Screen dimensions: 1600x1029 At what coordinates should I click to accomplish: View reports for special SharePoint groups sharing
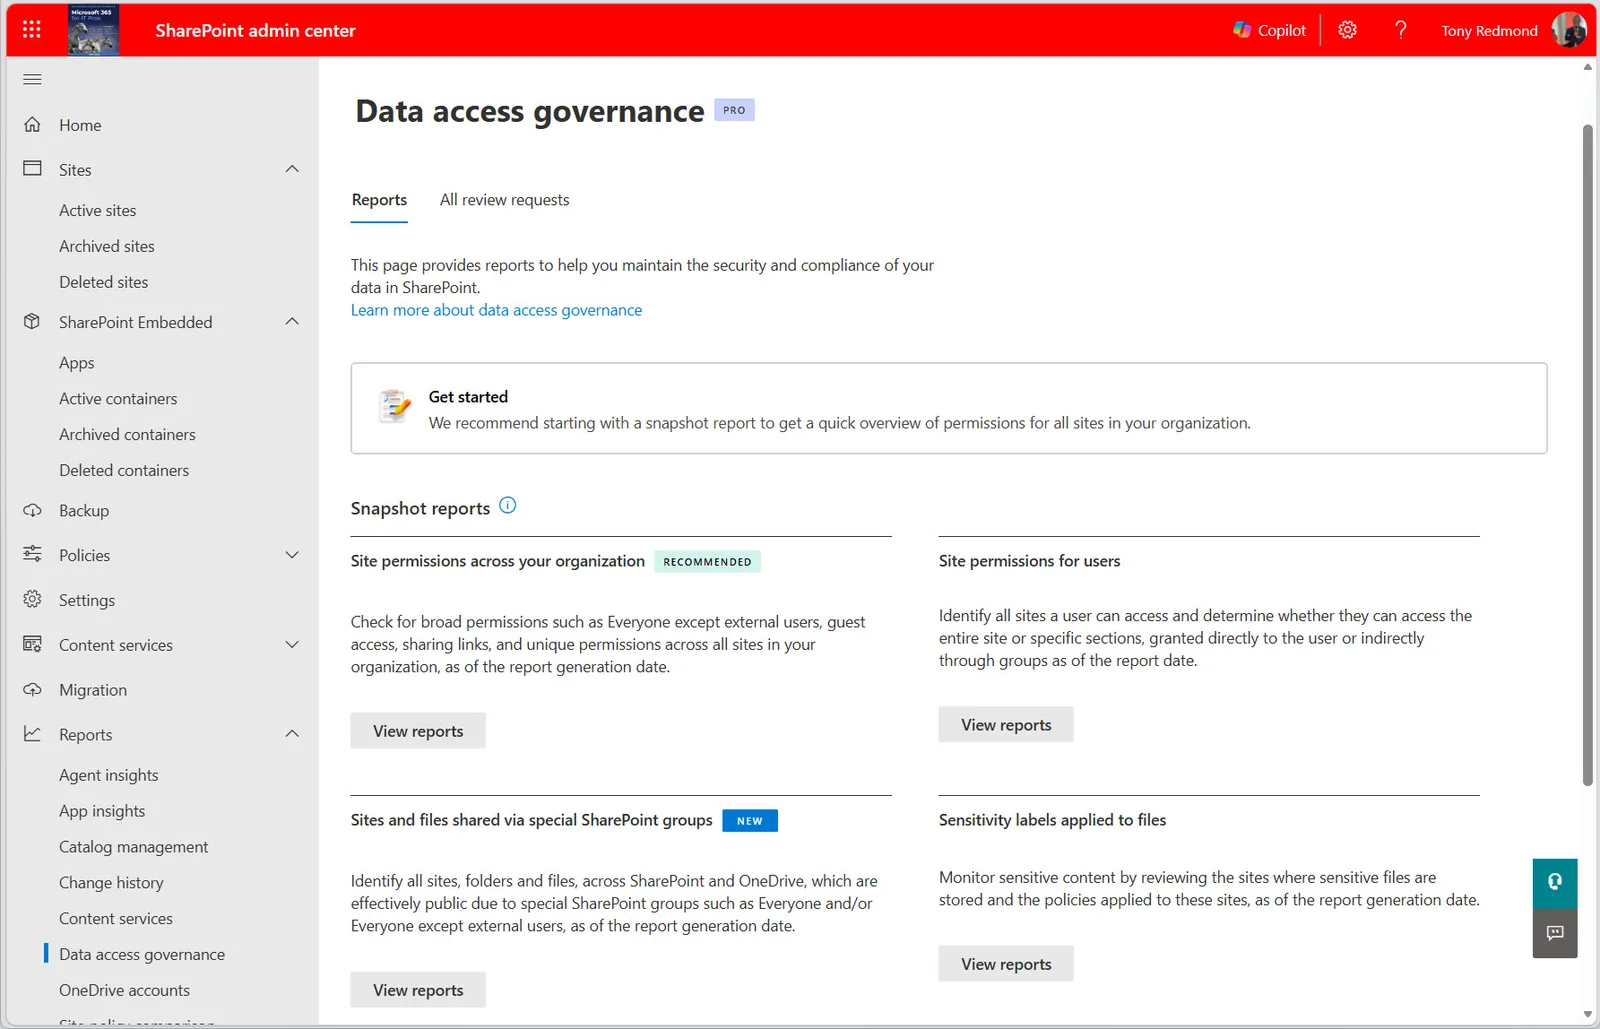tap(418, 990)
